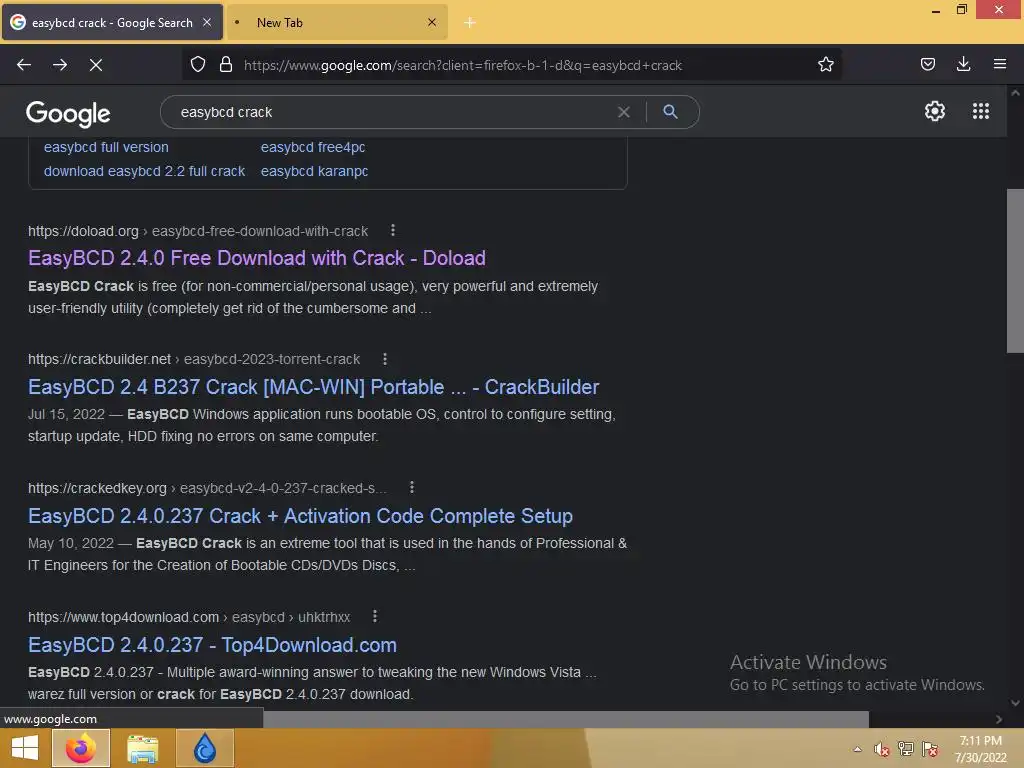
Task: Open options for the doload.org result
Action: pos(392,231)
